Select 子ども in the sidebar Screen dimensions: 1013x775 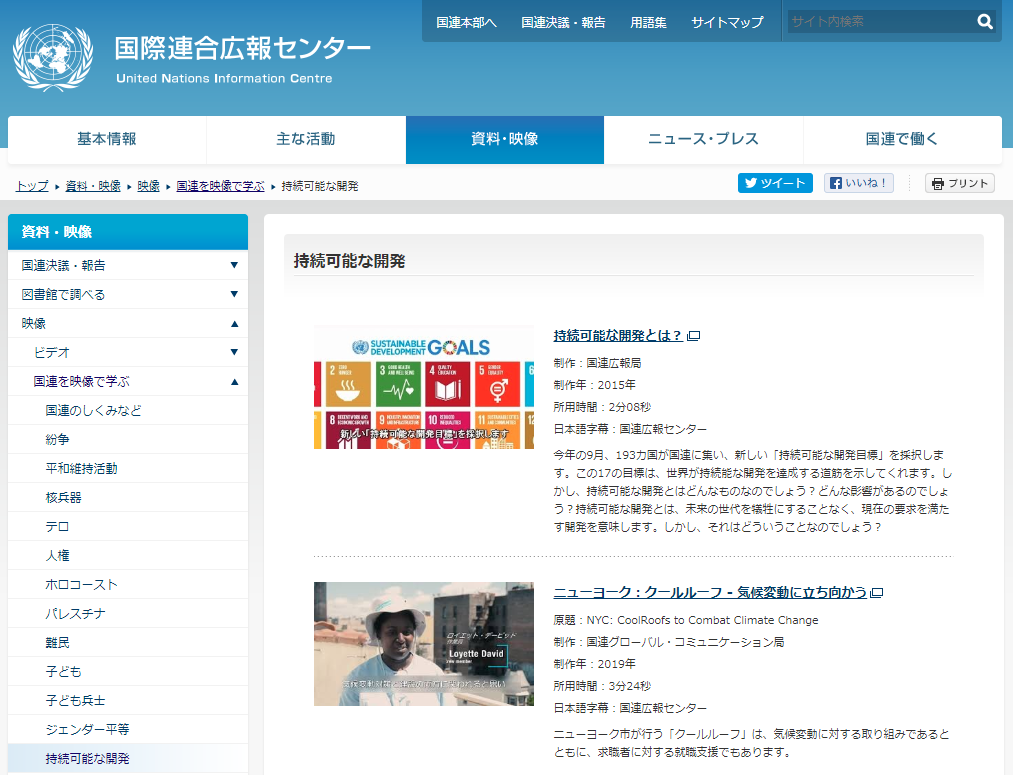[x=128, y=672]
